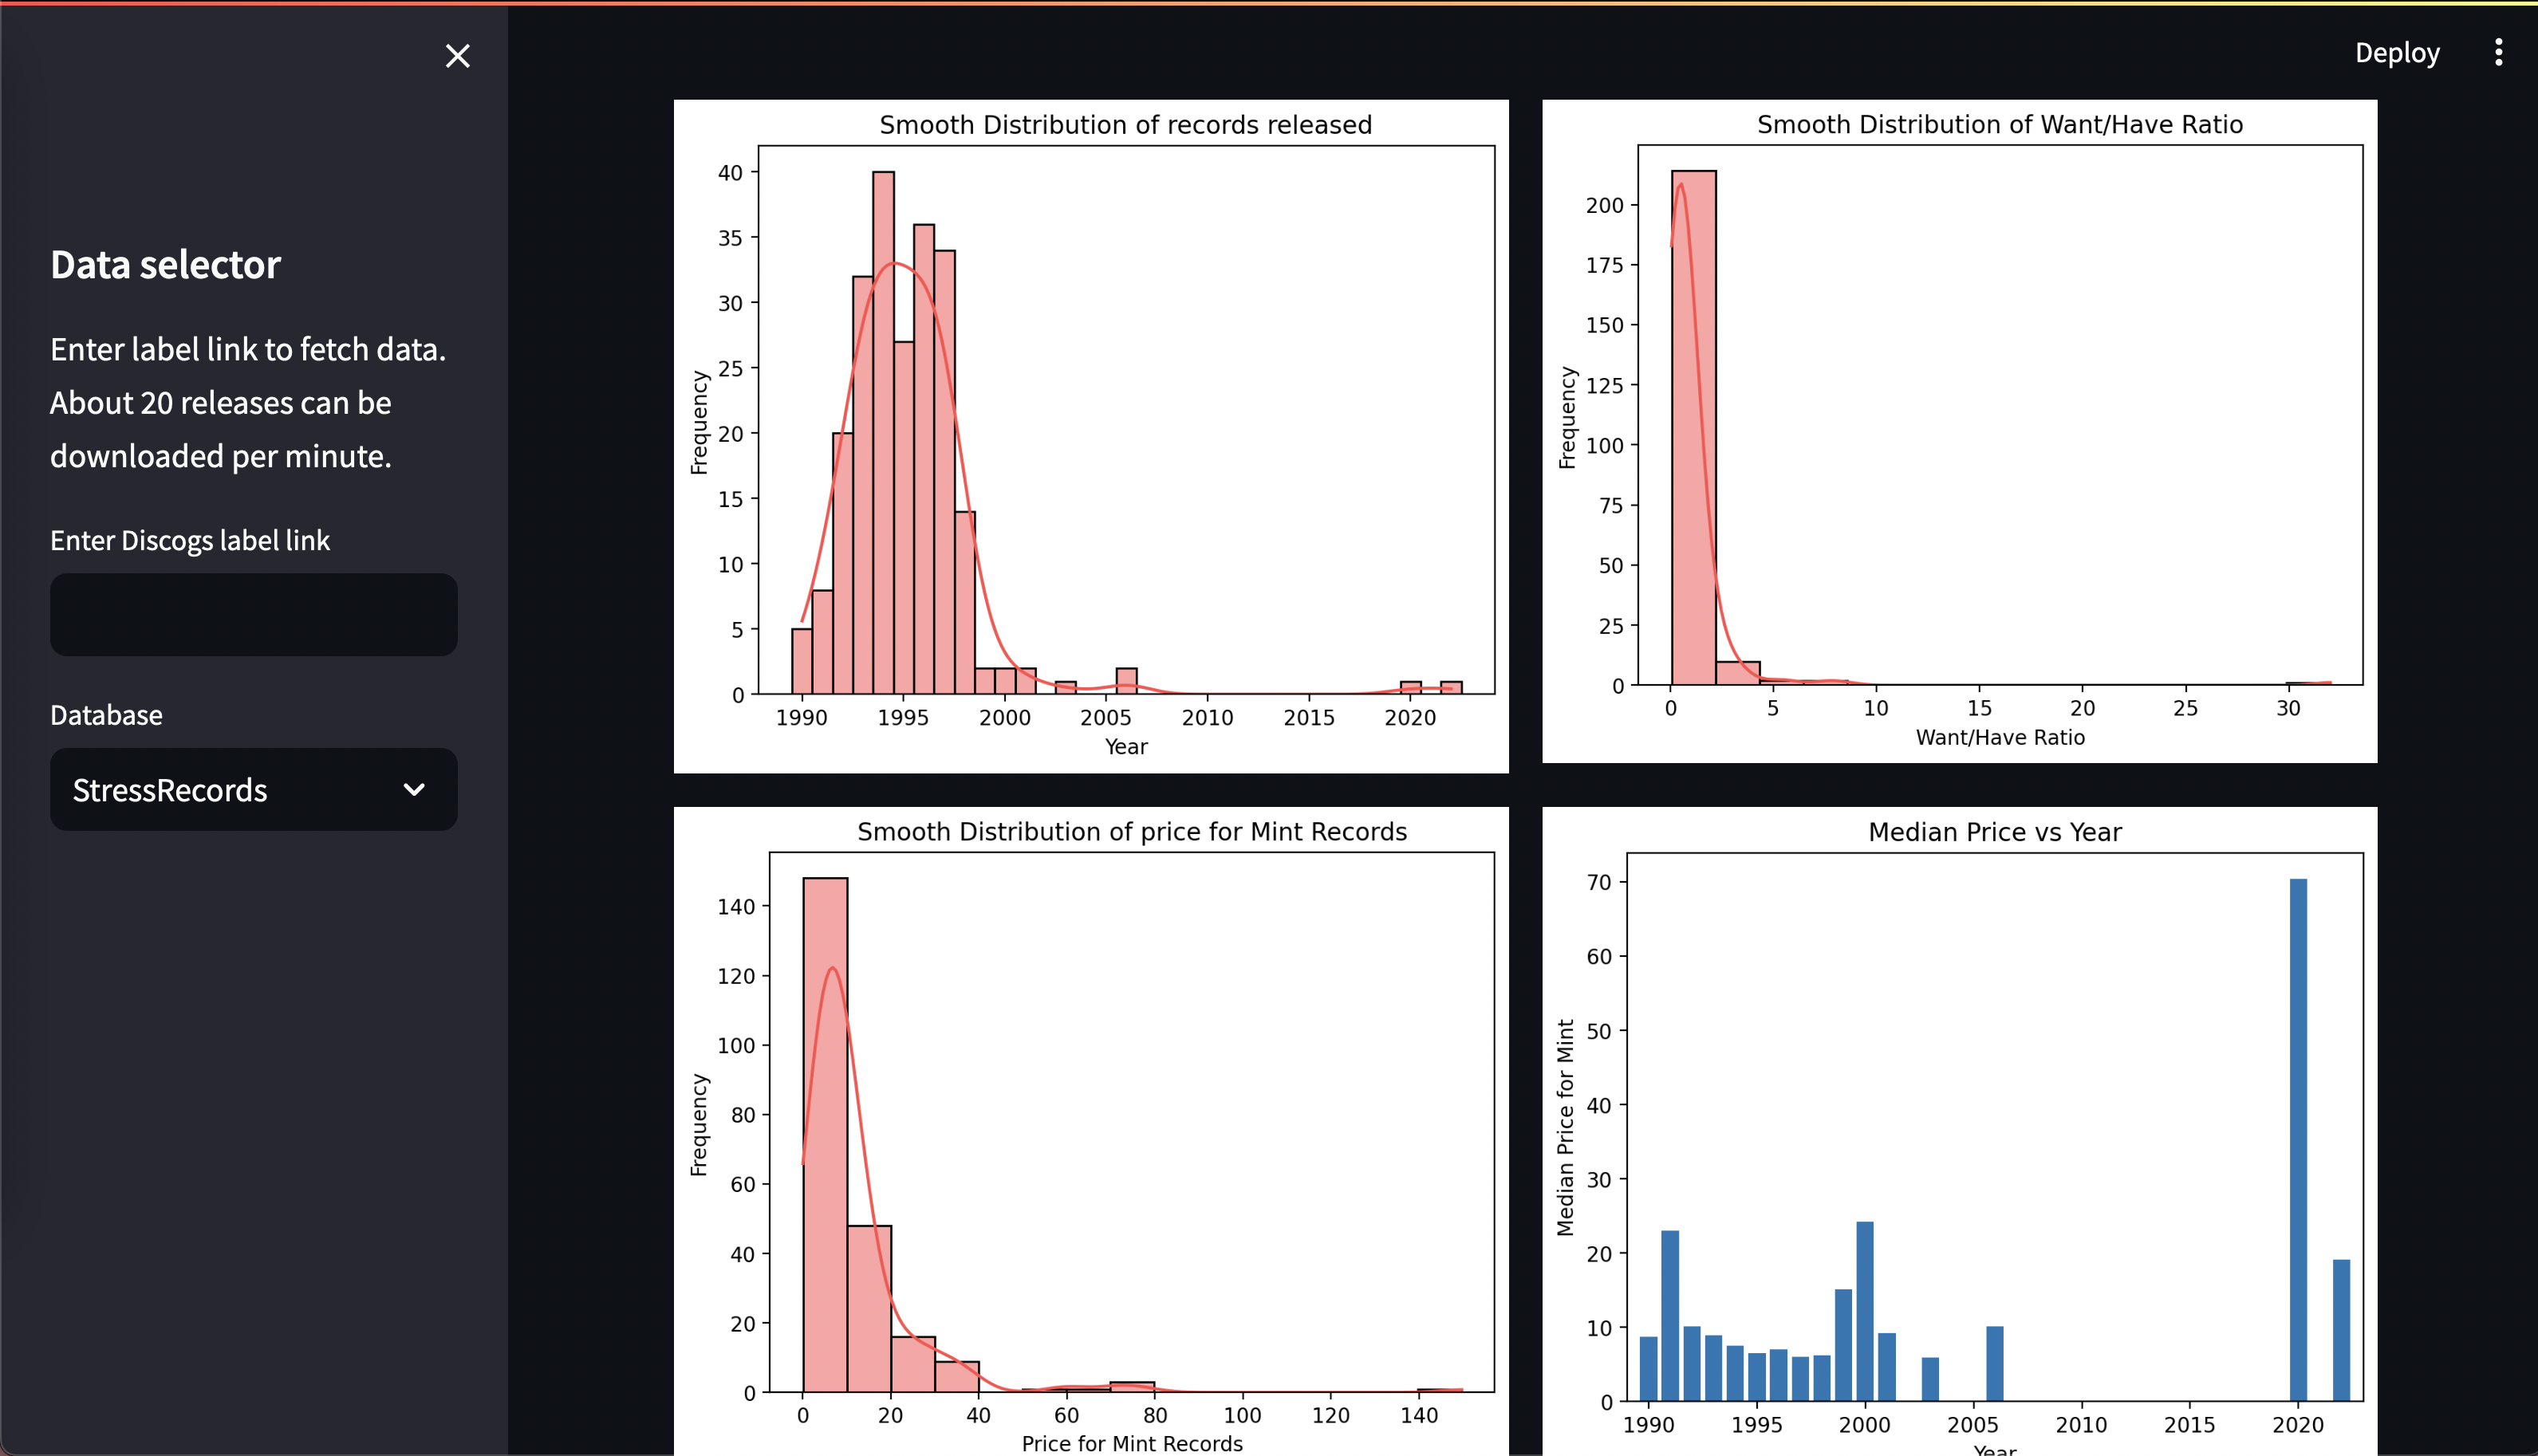Image resolution: width=2538 pixels, height=1456 pixels.
Task: Click the tallest bar in Mint price histogram
Action: [x=825, y=1135]
